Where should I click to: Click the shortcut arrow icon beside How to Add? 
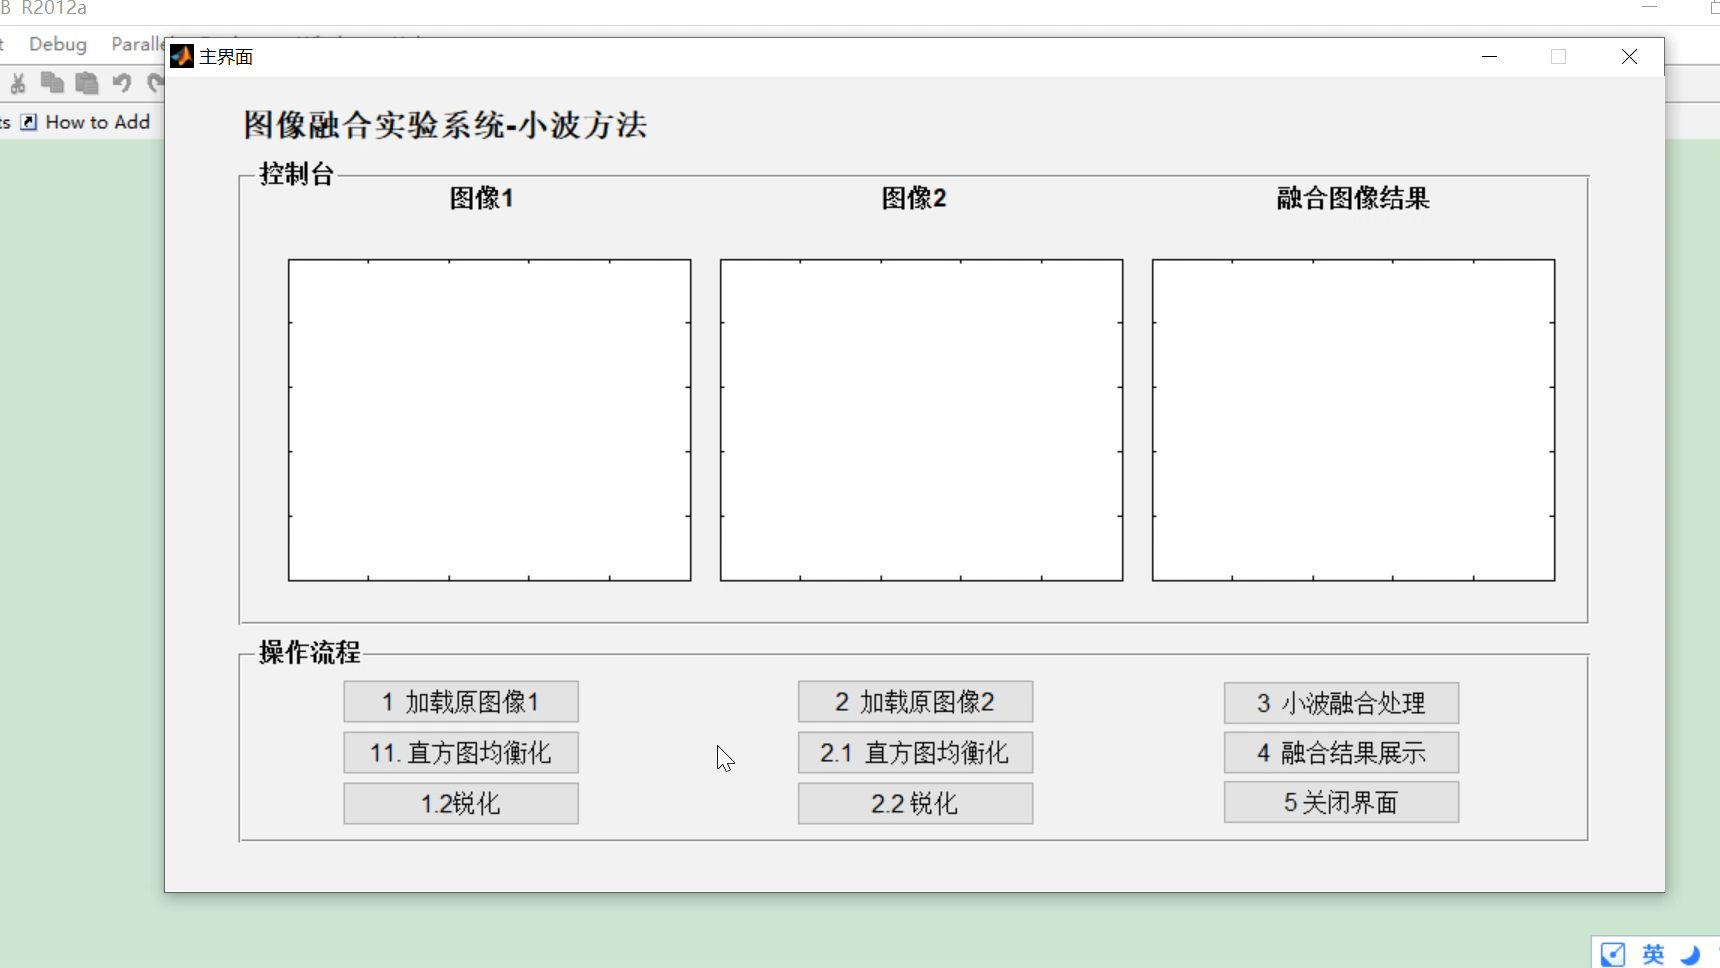click(29, 121)
